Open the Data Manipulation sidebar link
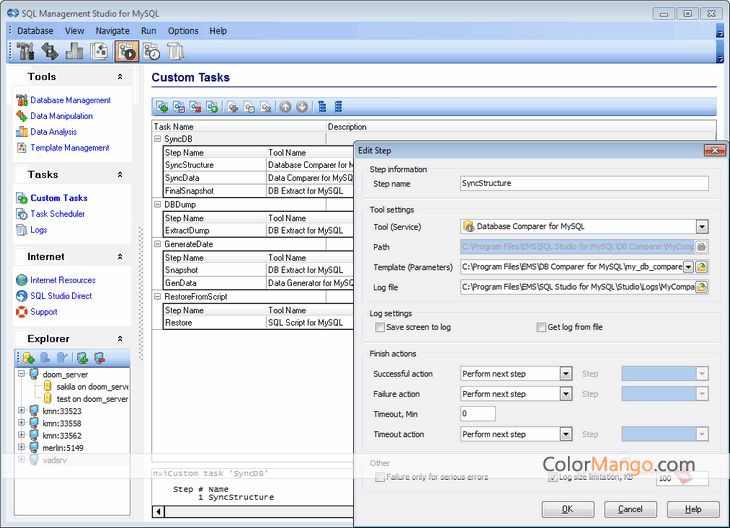The height and width of the screenshot is (528, 730). click(x=61, y=116)
